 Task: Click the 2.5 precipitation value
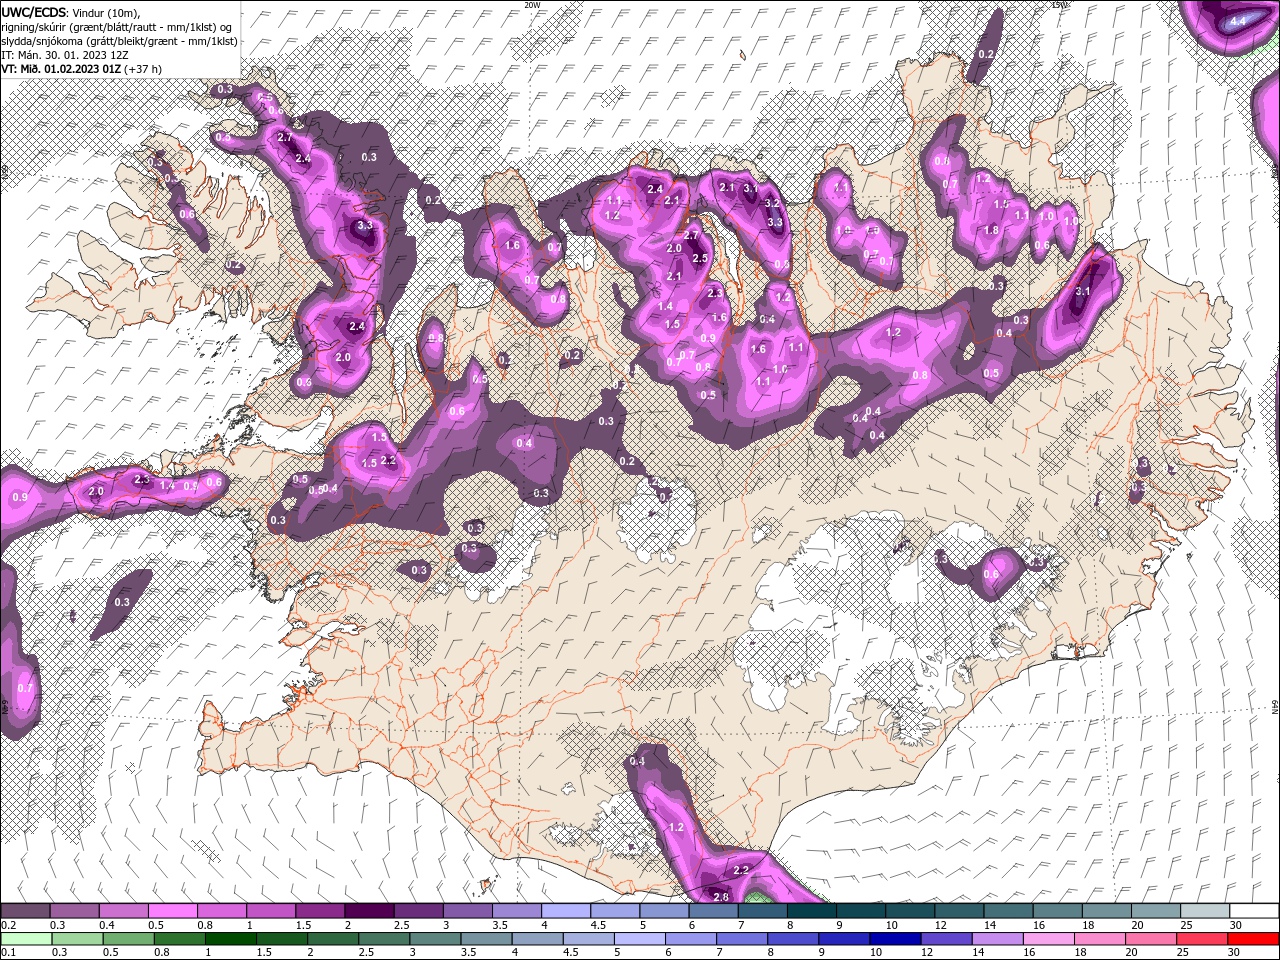[700, 258]
